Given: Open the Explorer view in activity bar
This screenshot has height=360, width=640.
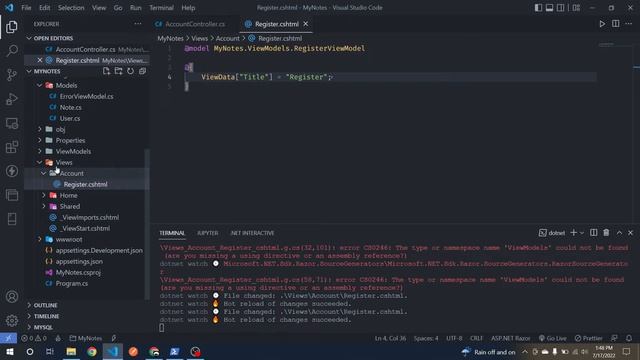Looking at the screenshot, I should 12,27.
